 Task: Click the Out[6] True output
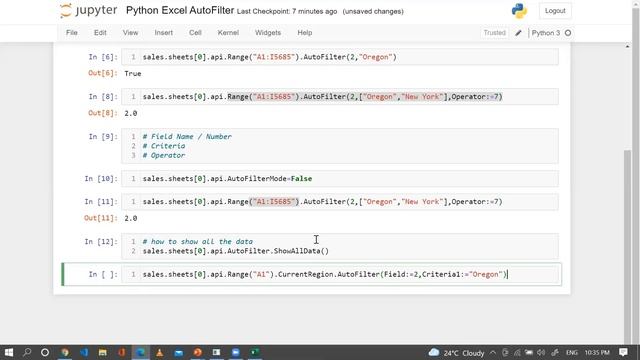coord(133,73)
